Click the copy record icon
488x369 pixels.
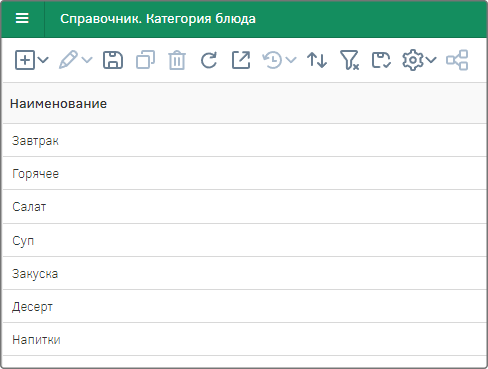coord(145,60)
